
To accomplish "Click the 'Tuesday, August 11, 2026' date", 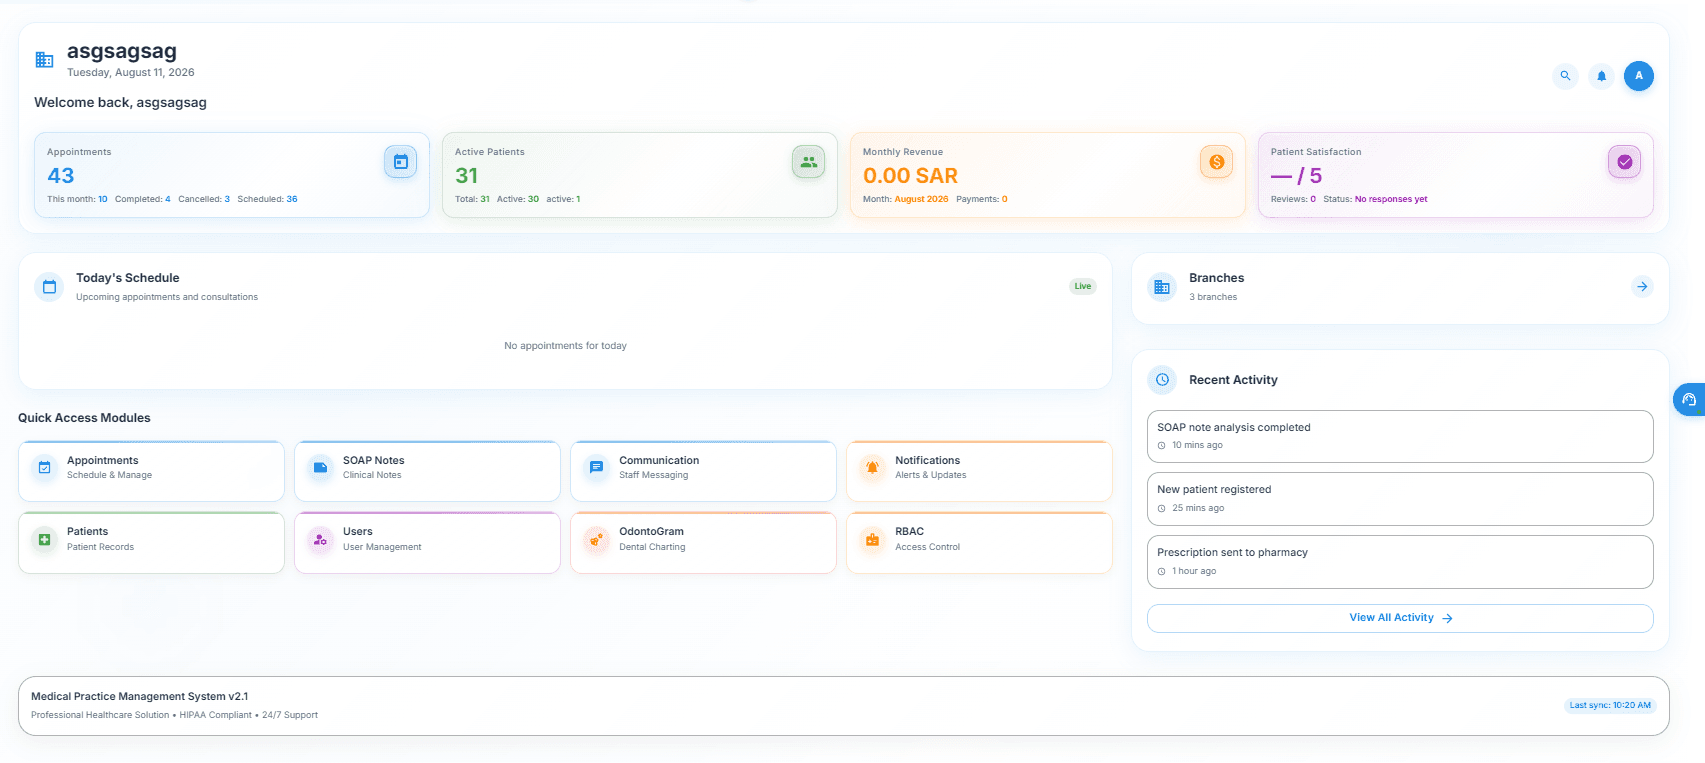I will [x=131, y=72].
